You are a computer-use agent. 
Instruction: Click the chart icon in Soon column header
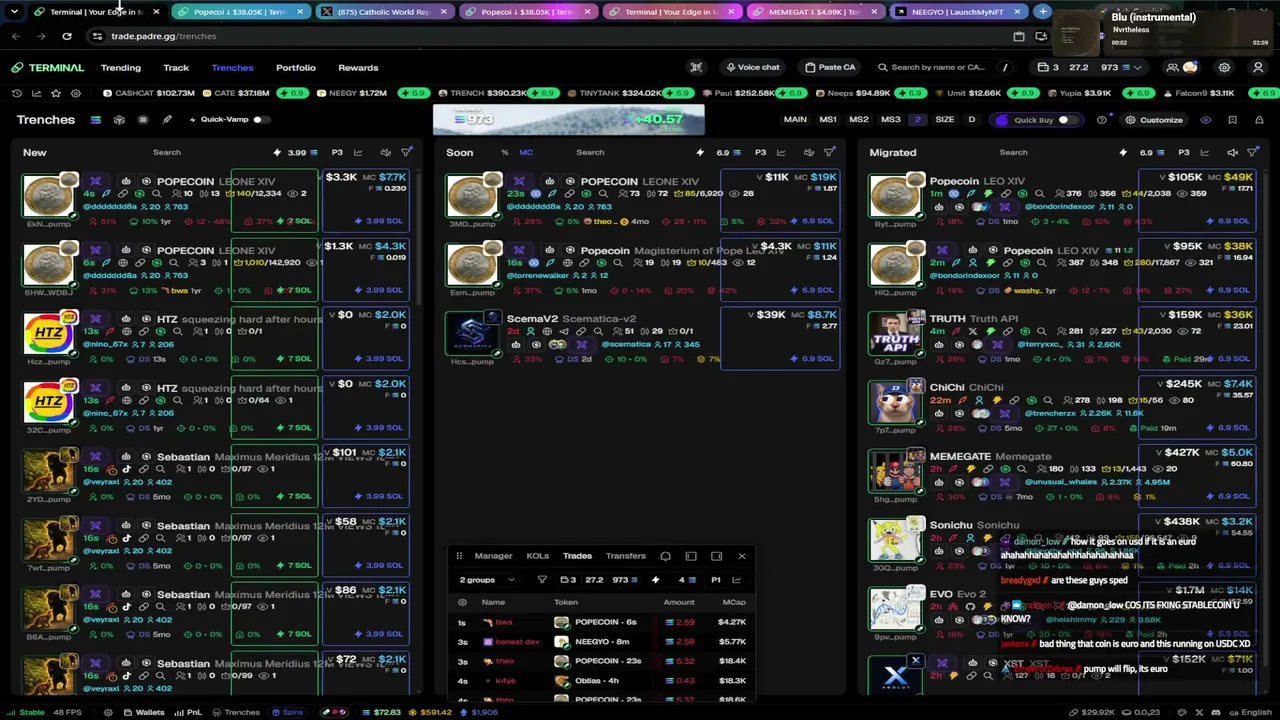(x=781, y=153)
